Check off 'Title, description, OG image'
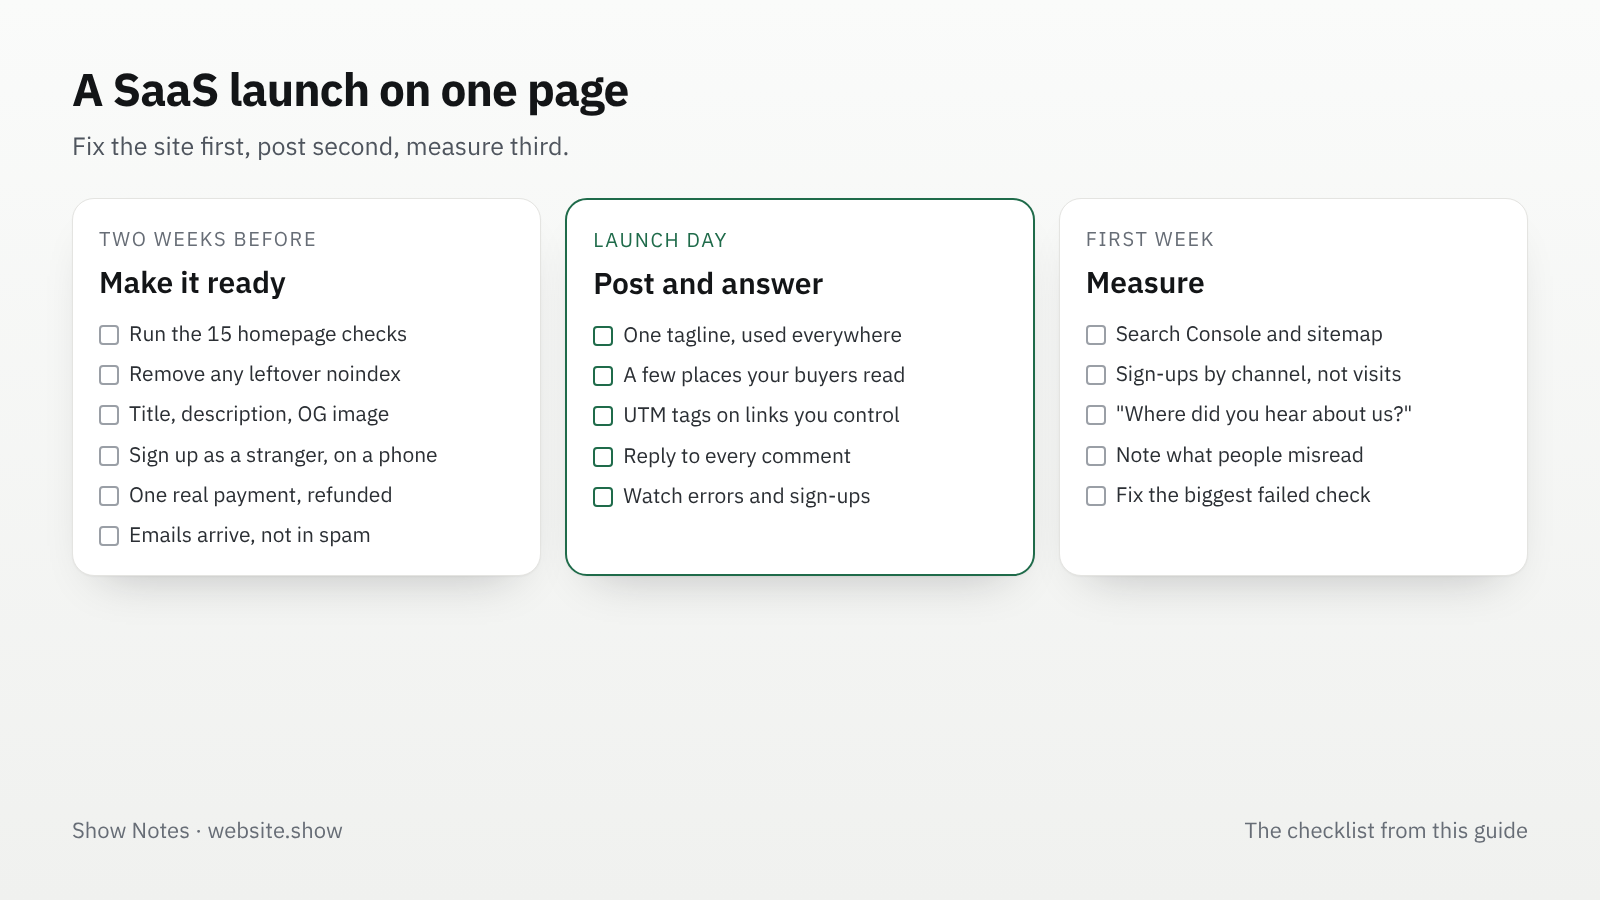The image size is (1600, 900). click(x=109, y=415)
